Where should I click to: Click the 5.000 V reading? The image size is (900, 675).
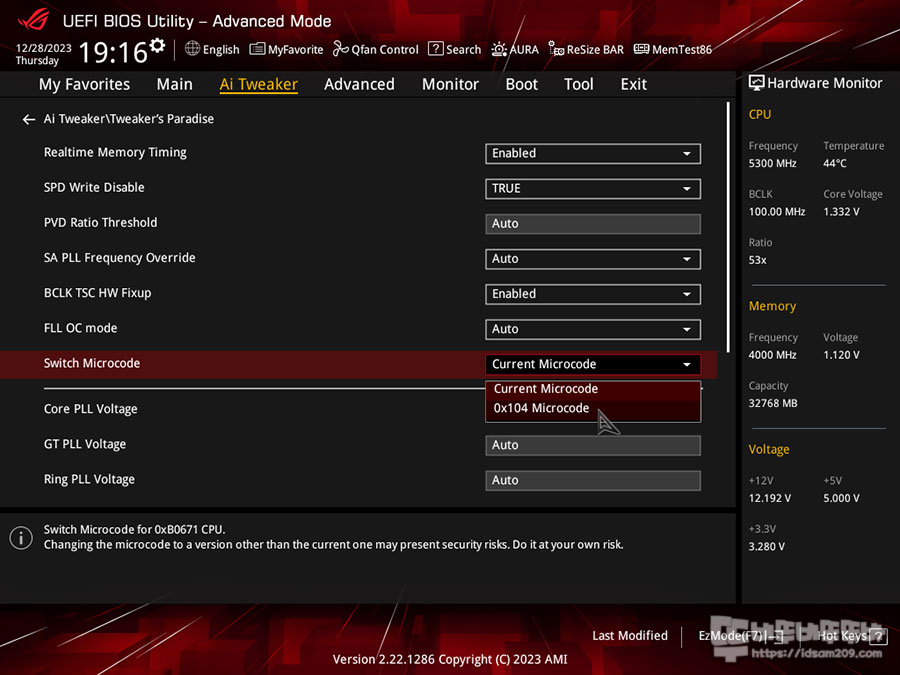click(x=841, y=498)
